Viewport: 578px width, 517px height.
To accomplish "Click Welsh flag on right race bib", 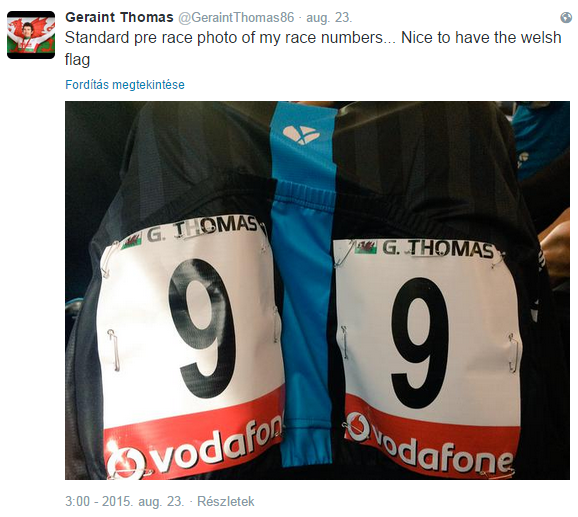I will [366, 247].
